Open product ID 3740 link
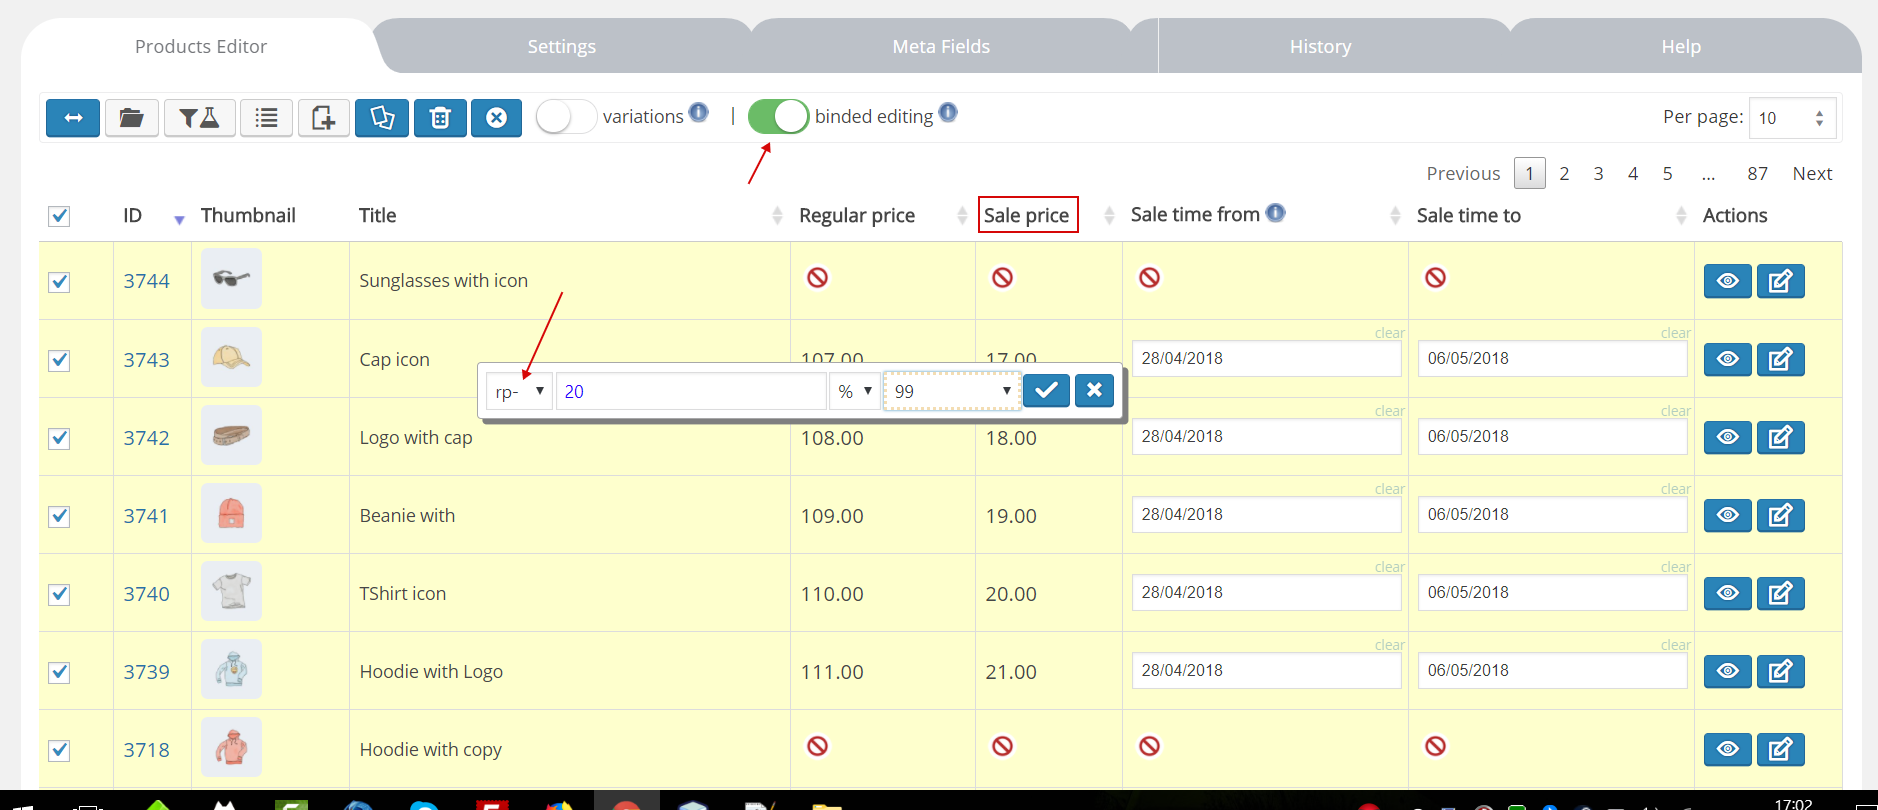Image resolution: width=1878 pixels, height=810 pixels. coord(146,594)
